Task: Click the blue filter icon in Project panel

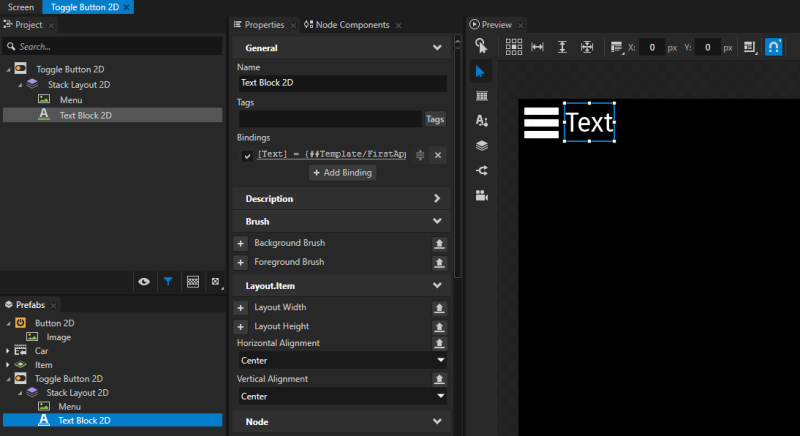Action: 168,282
